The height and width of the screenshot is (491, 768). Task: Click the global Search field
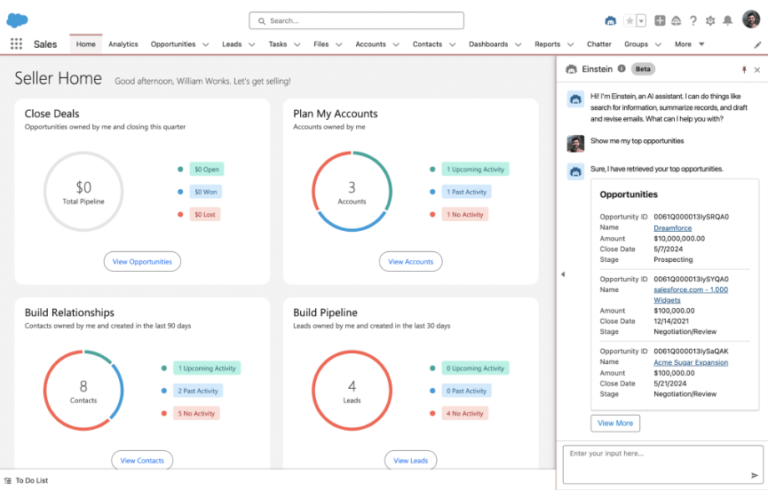[356, 20]
